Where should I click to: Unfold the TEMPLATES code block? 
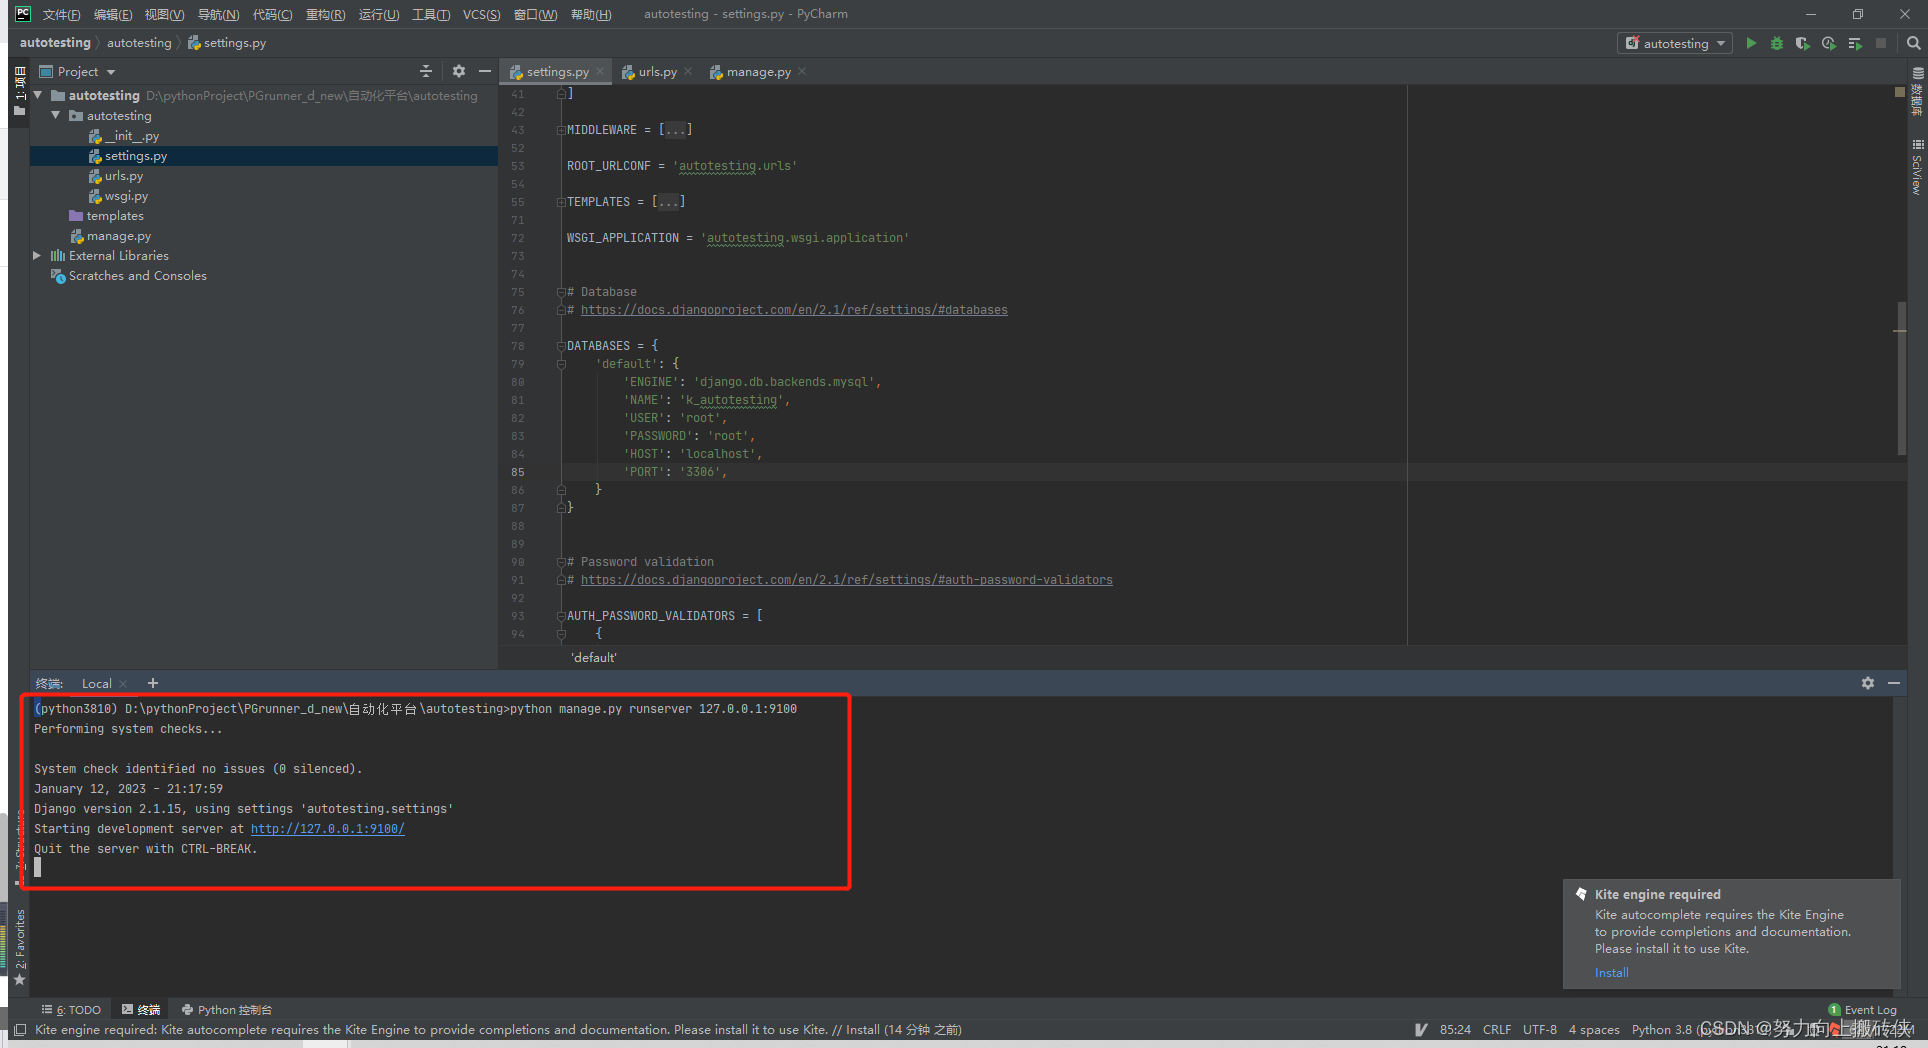tap(561, 202)
